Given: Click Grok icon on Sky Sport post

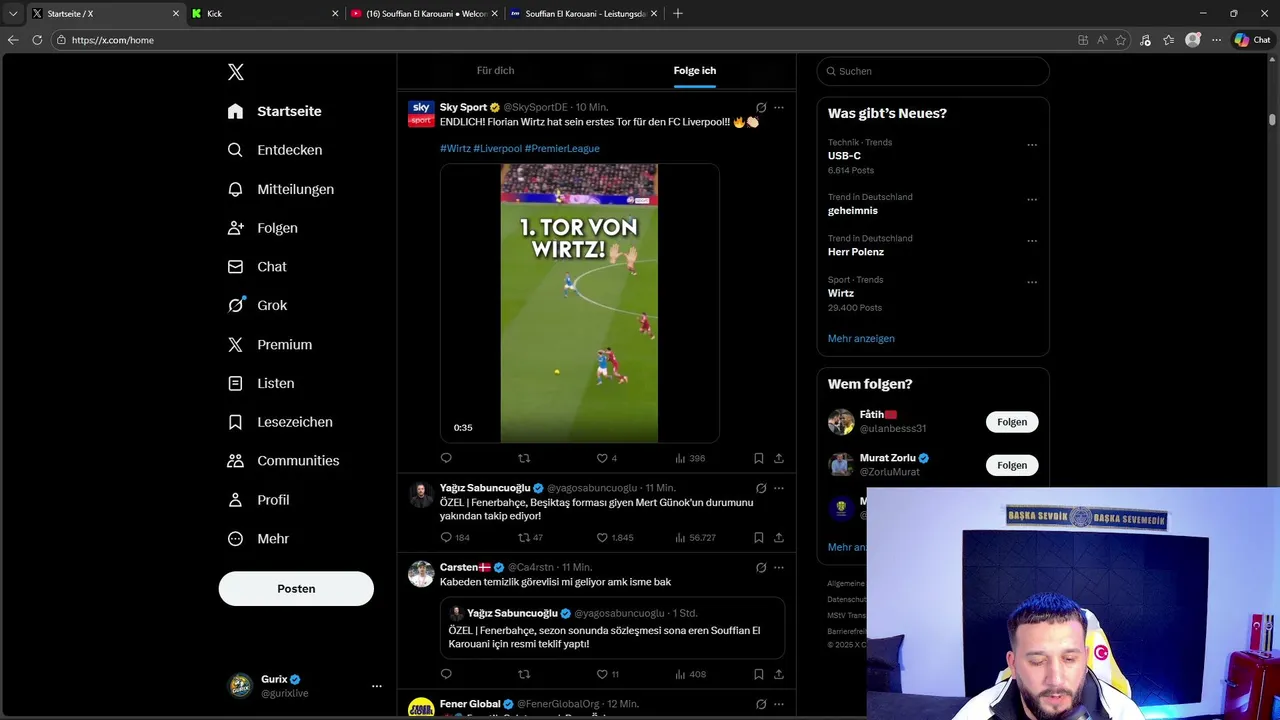Looking at the screenshot, I should pyautogui.click(x=761, y=107).
